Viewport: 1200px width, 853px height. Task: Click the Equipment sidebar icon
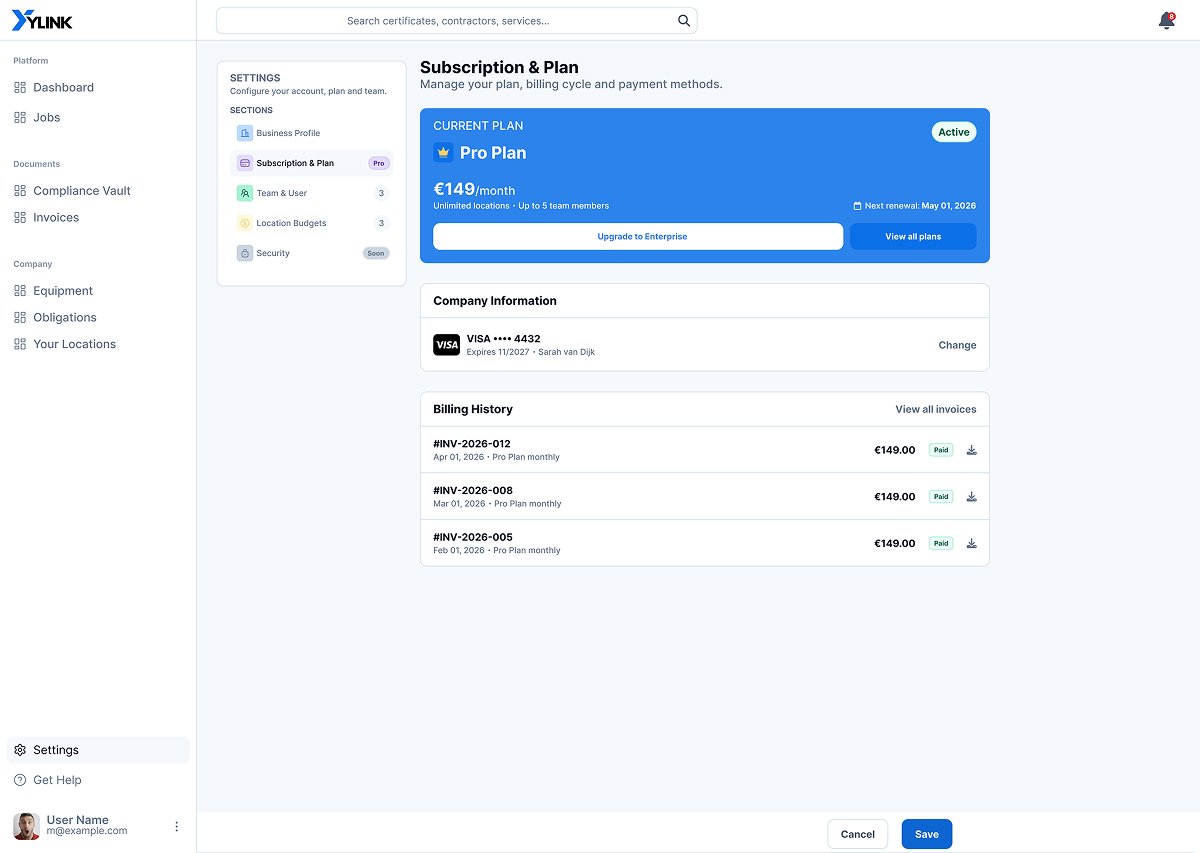point(20,291)
